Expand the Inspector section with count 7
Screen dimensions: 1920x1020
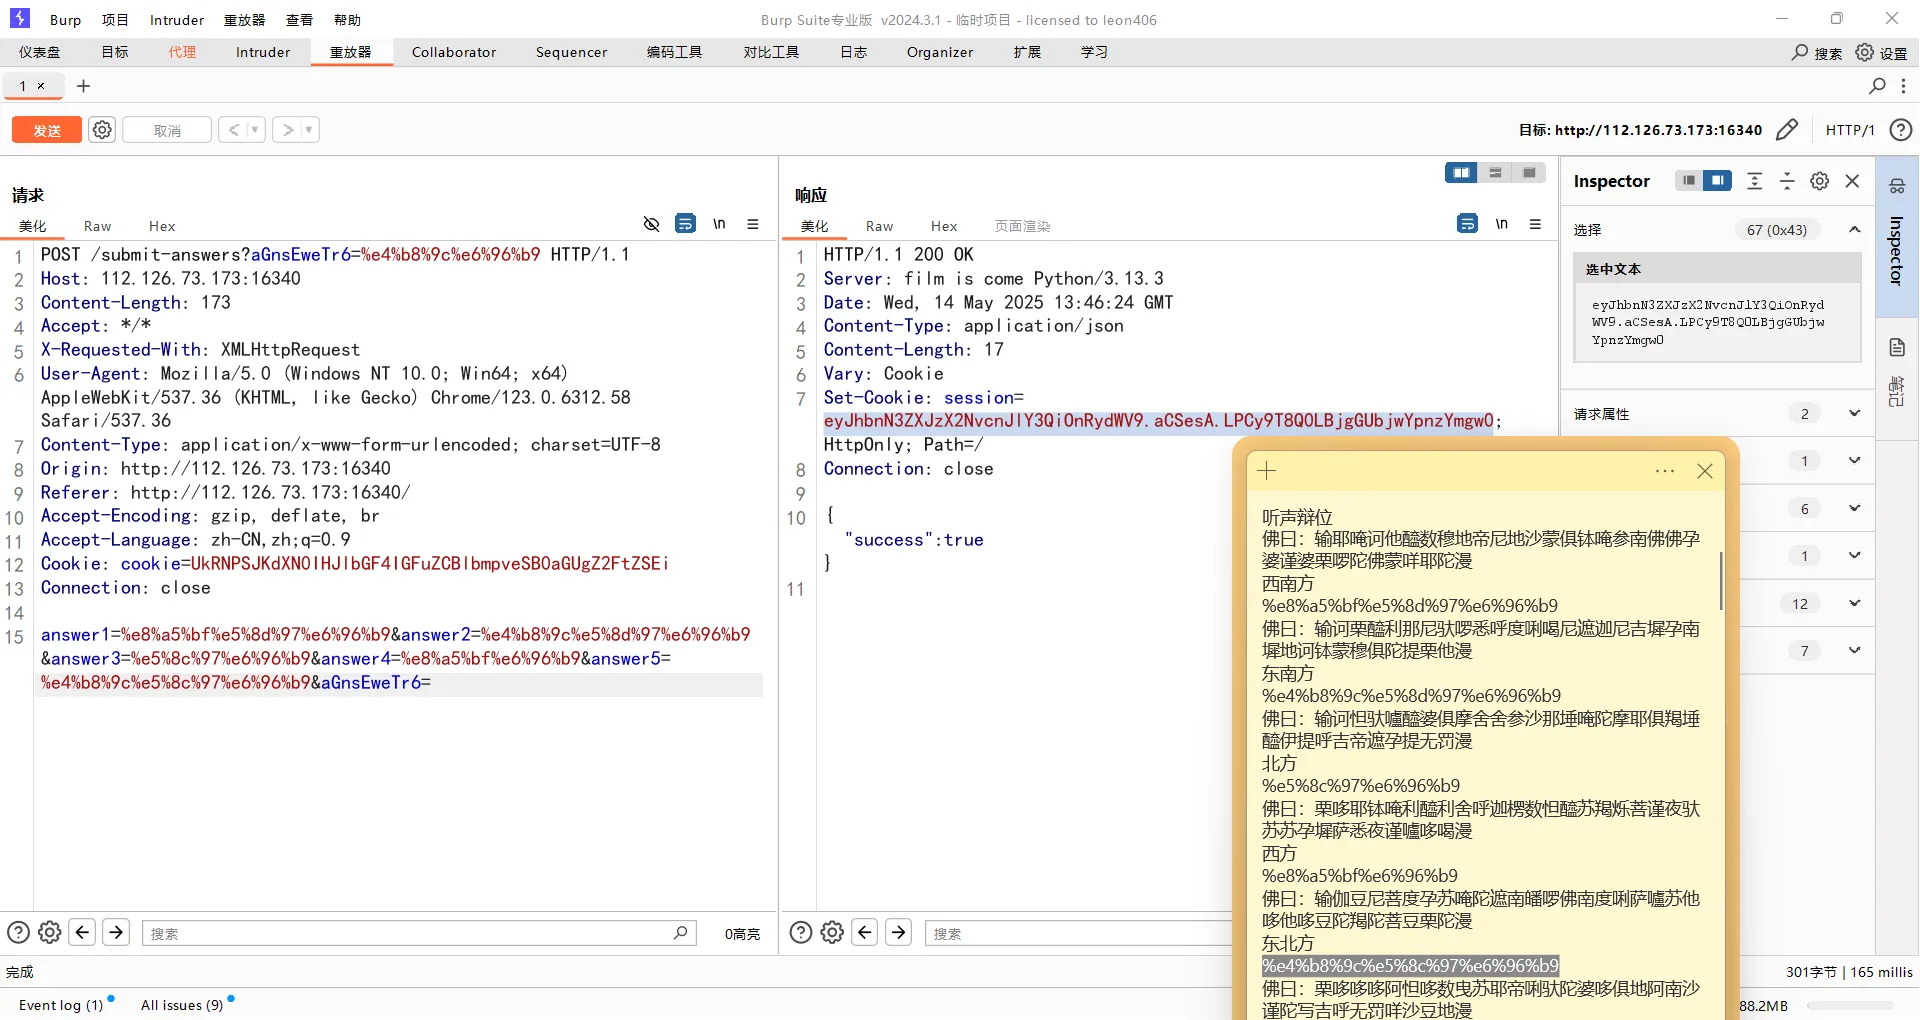point(1854,650)
